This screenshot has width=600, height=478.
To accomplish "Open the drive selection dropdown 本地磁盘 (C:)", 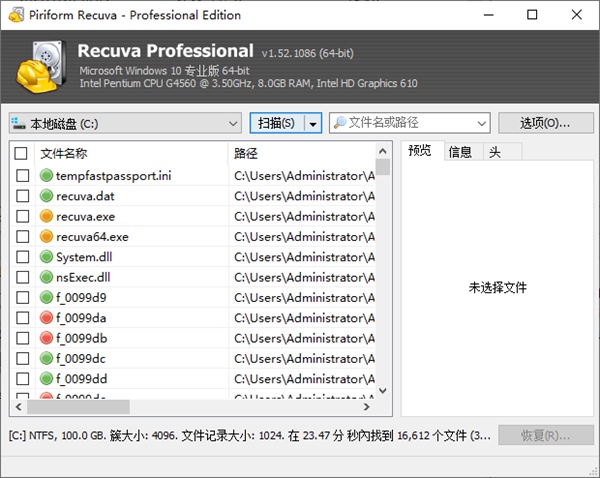I will pyautogui.click(x=125, y=123).
